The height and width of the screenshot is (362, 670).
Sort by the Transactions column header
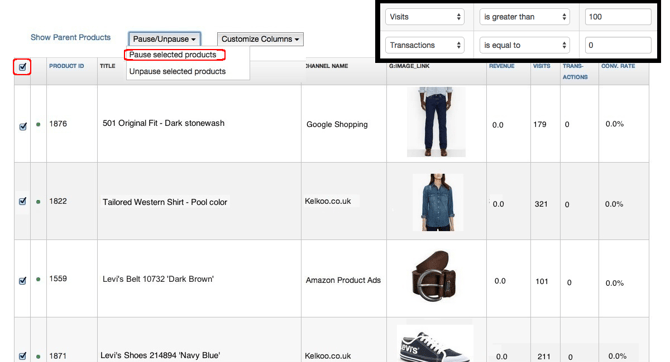tap(575, 71)
